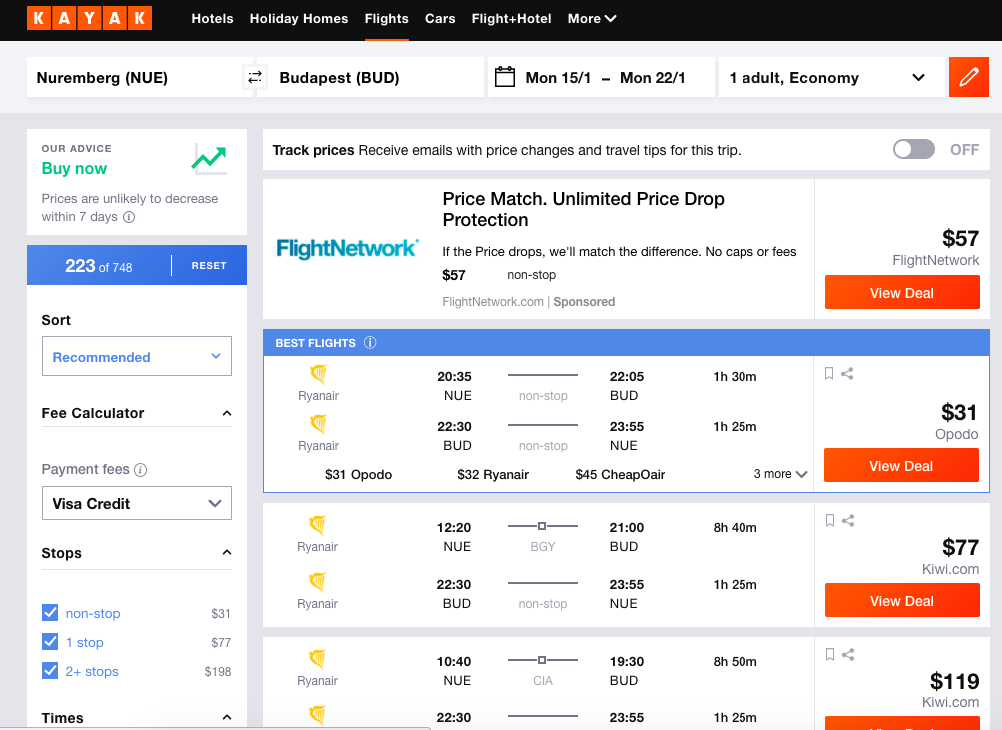Open the Recommended sort dropdown
Viewport: 1002px width, 730px height.
pyautogui.click(x=137, y=356)
